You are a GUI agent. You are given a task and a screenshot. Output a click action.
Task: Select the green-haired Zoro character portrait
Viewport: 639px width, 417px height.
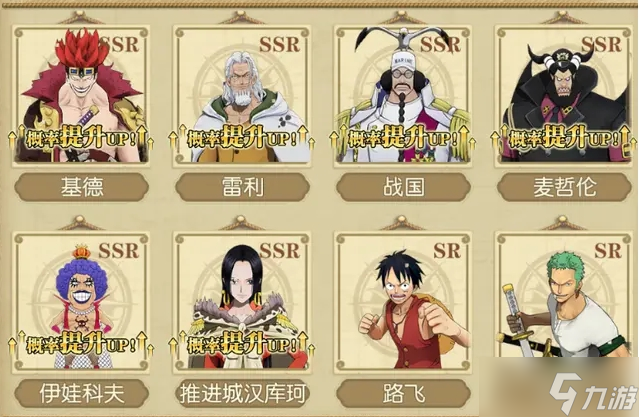pyautogui.click(x=564, y=303)
